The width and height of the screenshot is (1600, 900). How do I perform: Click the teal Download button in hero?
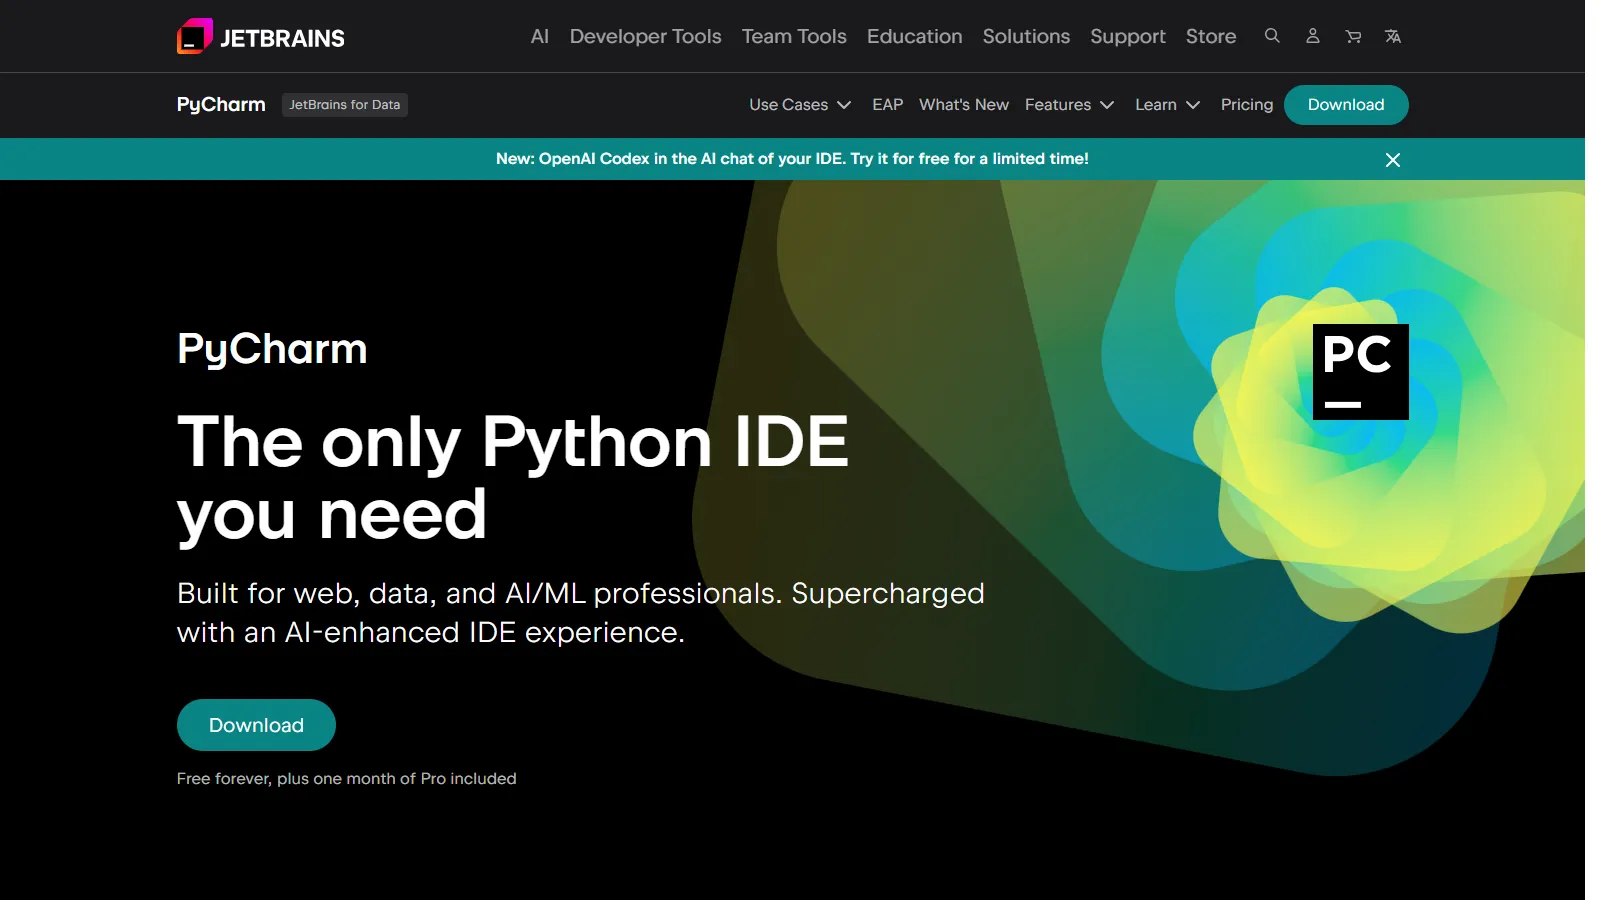pos(256,724)
